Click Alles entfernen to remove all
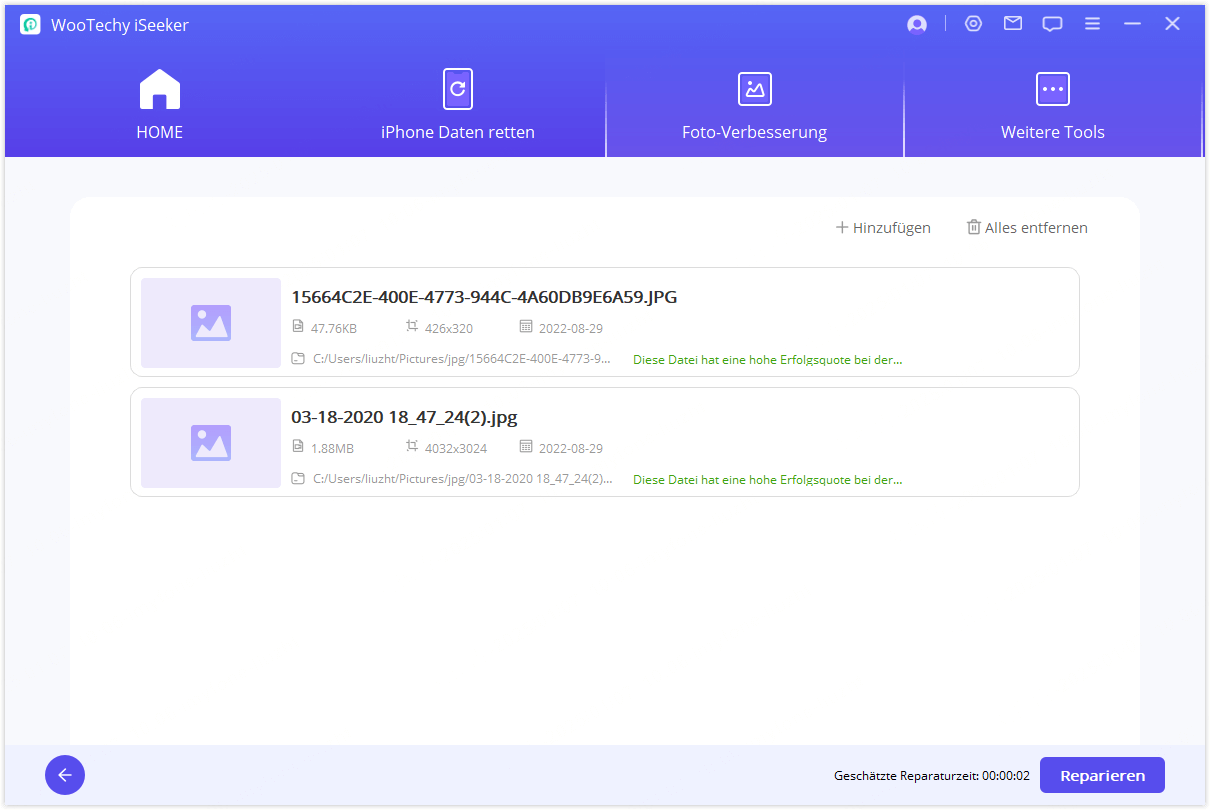This screenshot has width=1210, height=810. (x=1027, y=228)
